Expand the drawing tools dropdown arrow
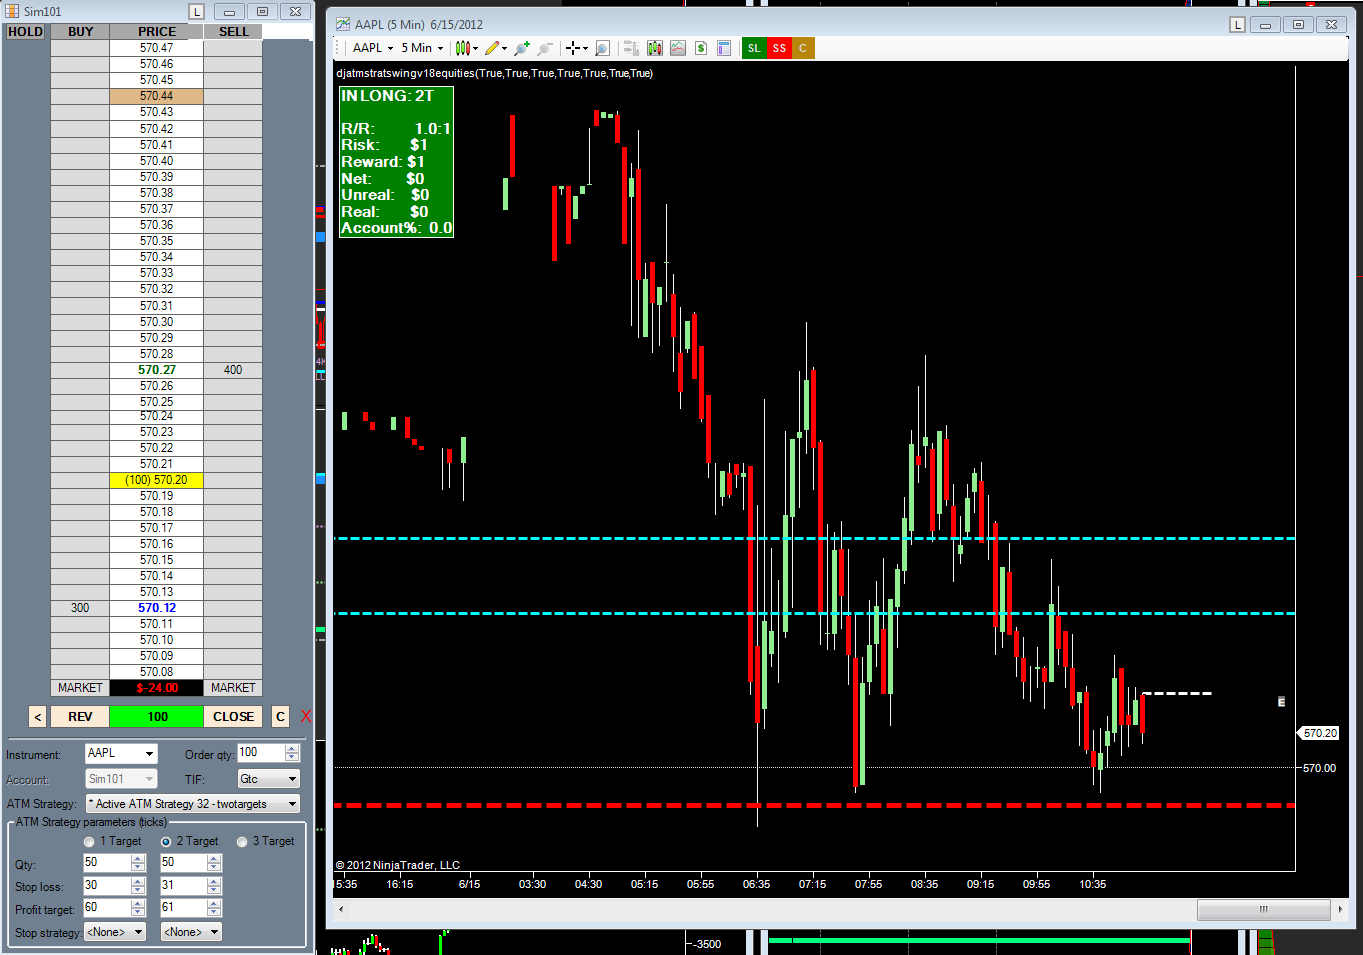Viewport: 1363px width, 955px height. 504,48
